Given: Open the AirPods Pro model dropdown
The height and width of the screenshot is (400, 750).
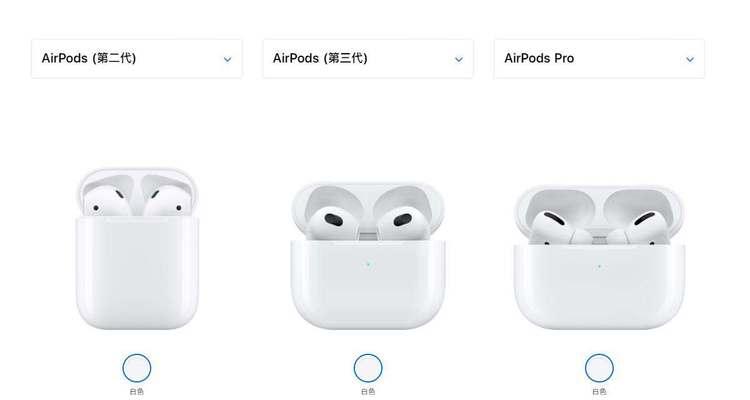Looking at the screenshot, I should click(x=599, y=59).
